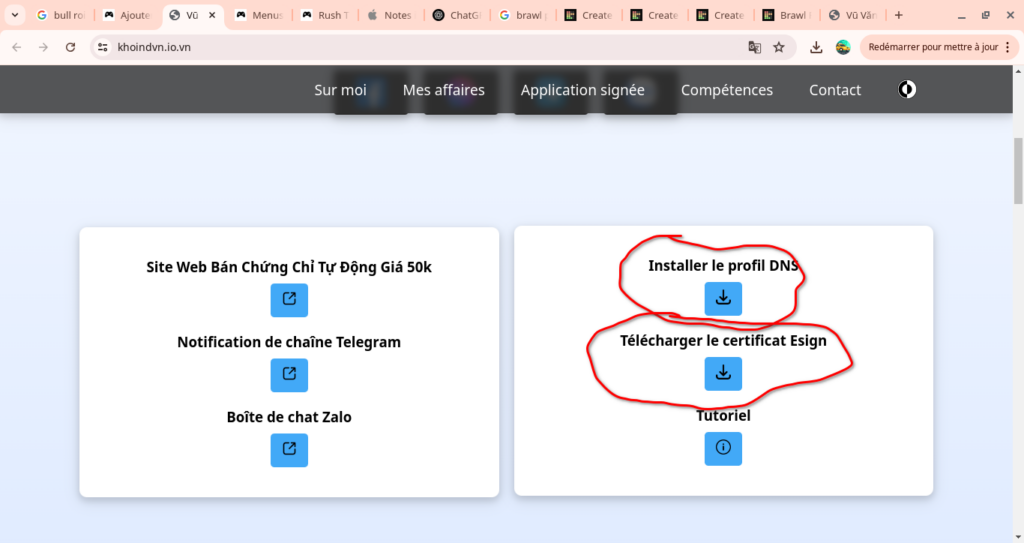This screenshot has width=1024, height=543.
Task: View site information icon in address bar
Action: [x=102, y=47]
